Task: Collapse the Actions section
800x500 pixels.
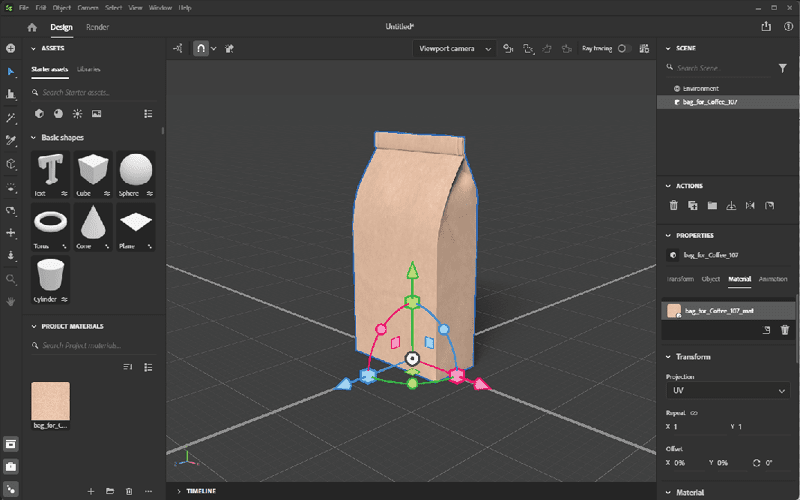Action: 668,186
